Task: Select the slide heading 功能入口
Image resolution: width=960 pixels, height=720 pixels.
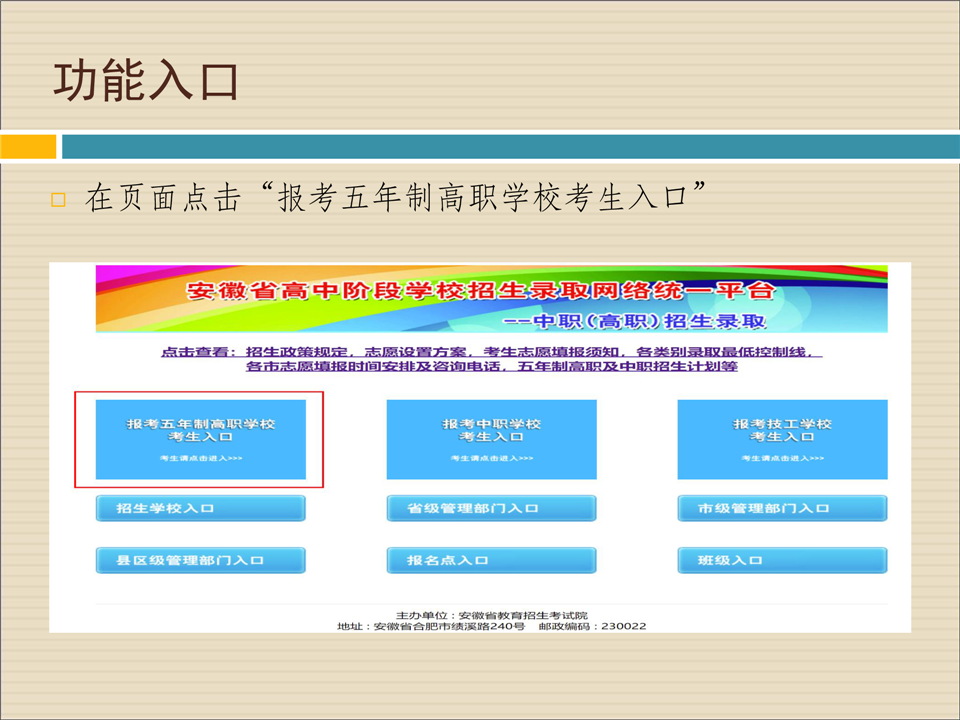Action: point(146,82)
